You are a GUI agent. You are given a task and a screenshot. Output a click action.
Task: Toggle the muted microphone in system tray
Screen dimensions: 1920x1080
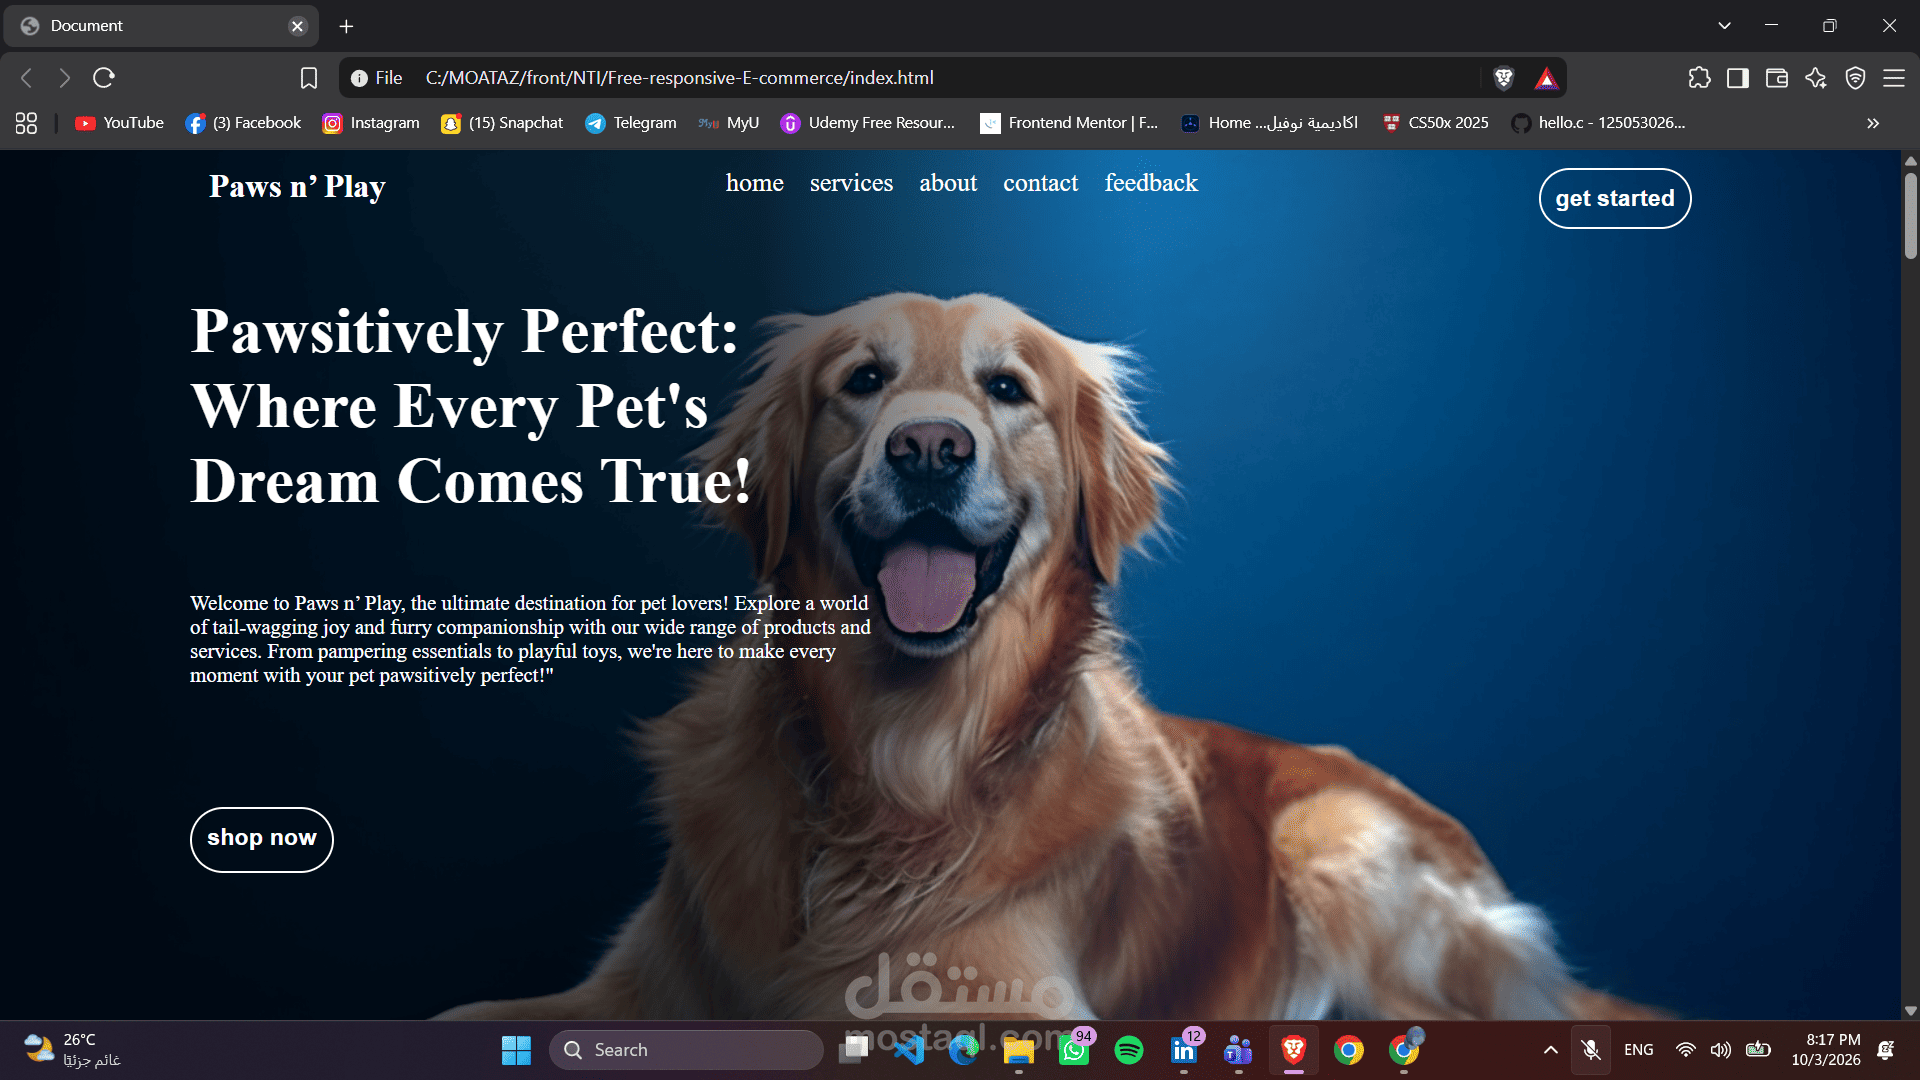click(1591, 1050)
